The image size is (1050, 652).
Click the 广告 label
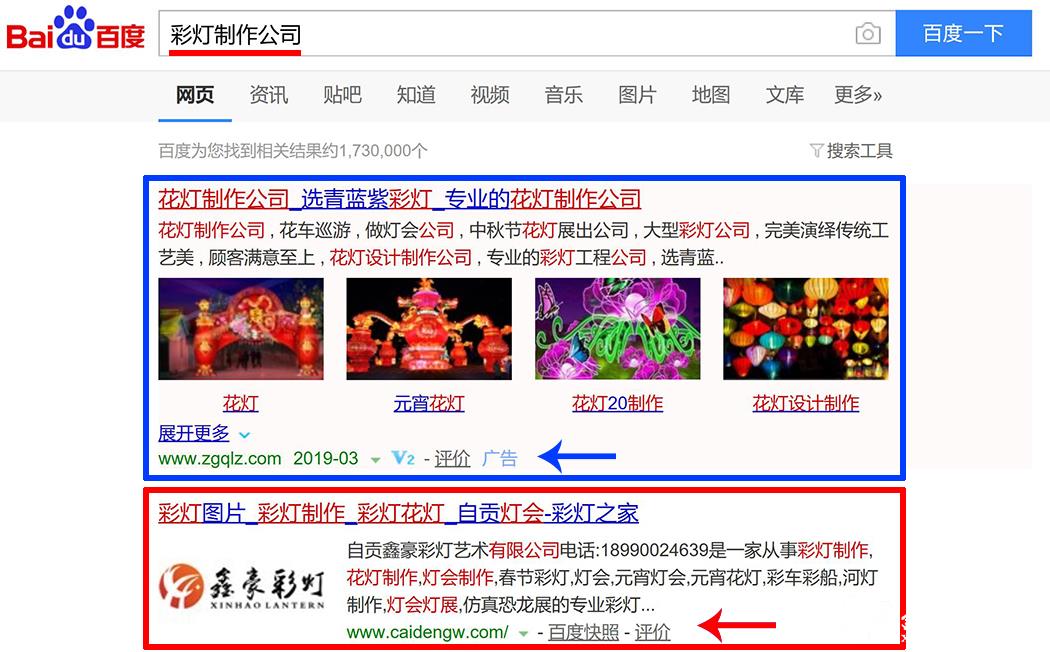pyautogui.click(x=500, y=459)
